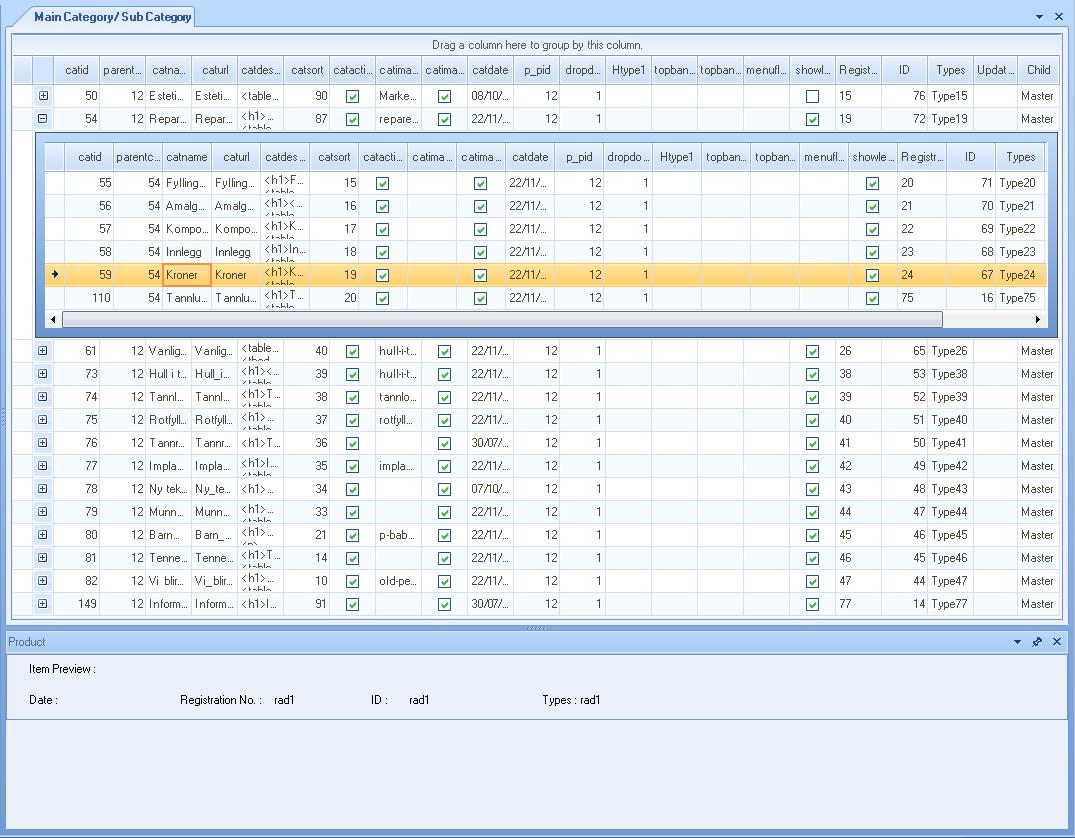The width and height of the screenshot is (1075, 838).
Task: Click the Registration No. label in Product panel
Action: (221, 699)
